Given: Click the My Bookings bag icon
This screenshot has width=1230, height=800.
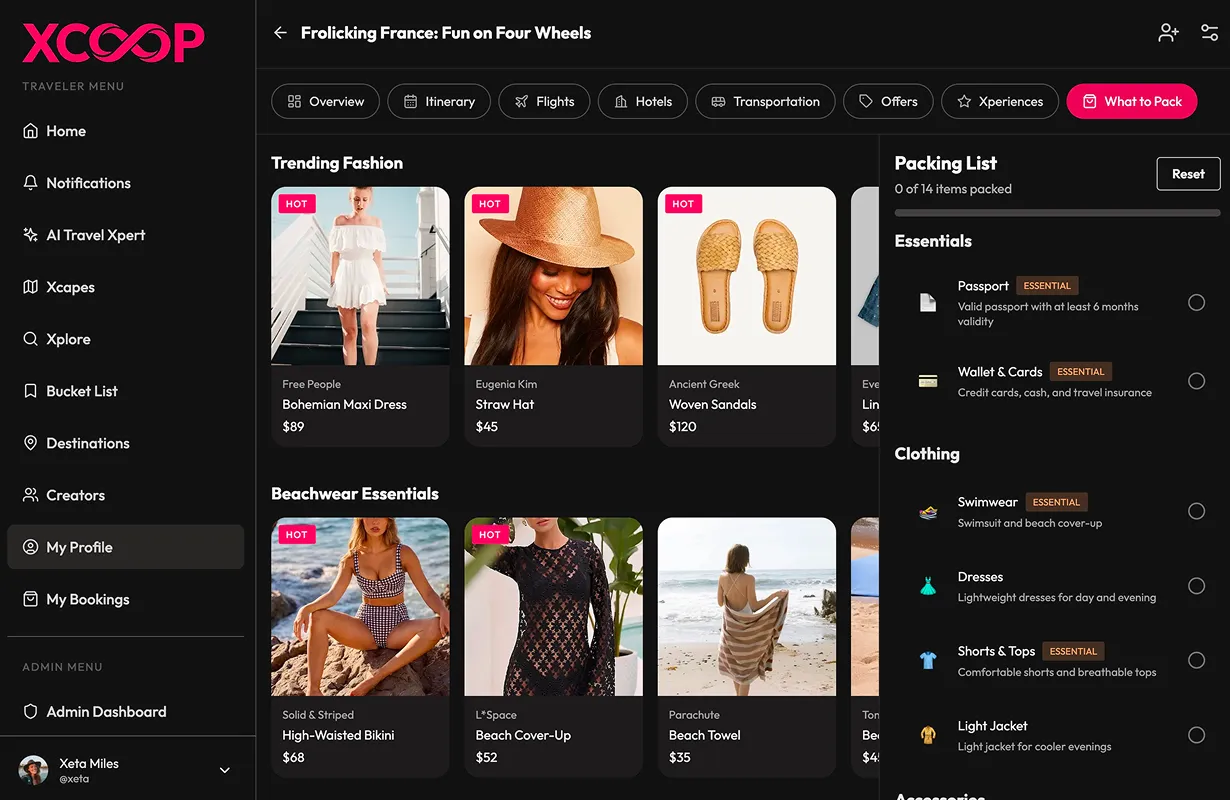Looking at the screenshot, I should coord(30,599).
